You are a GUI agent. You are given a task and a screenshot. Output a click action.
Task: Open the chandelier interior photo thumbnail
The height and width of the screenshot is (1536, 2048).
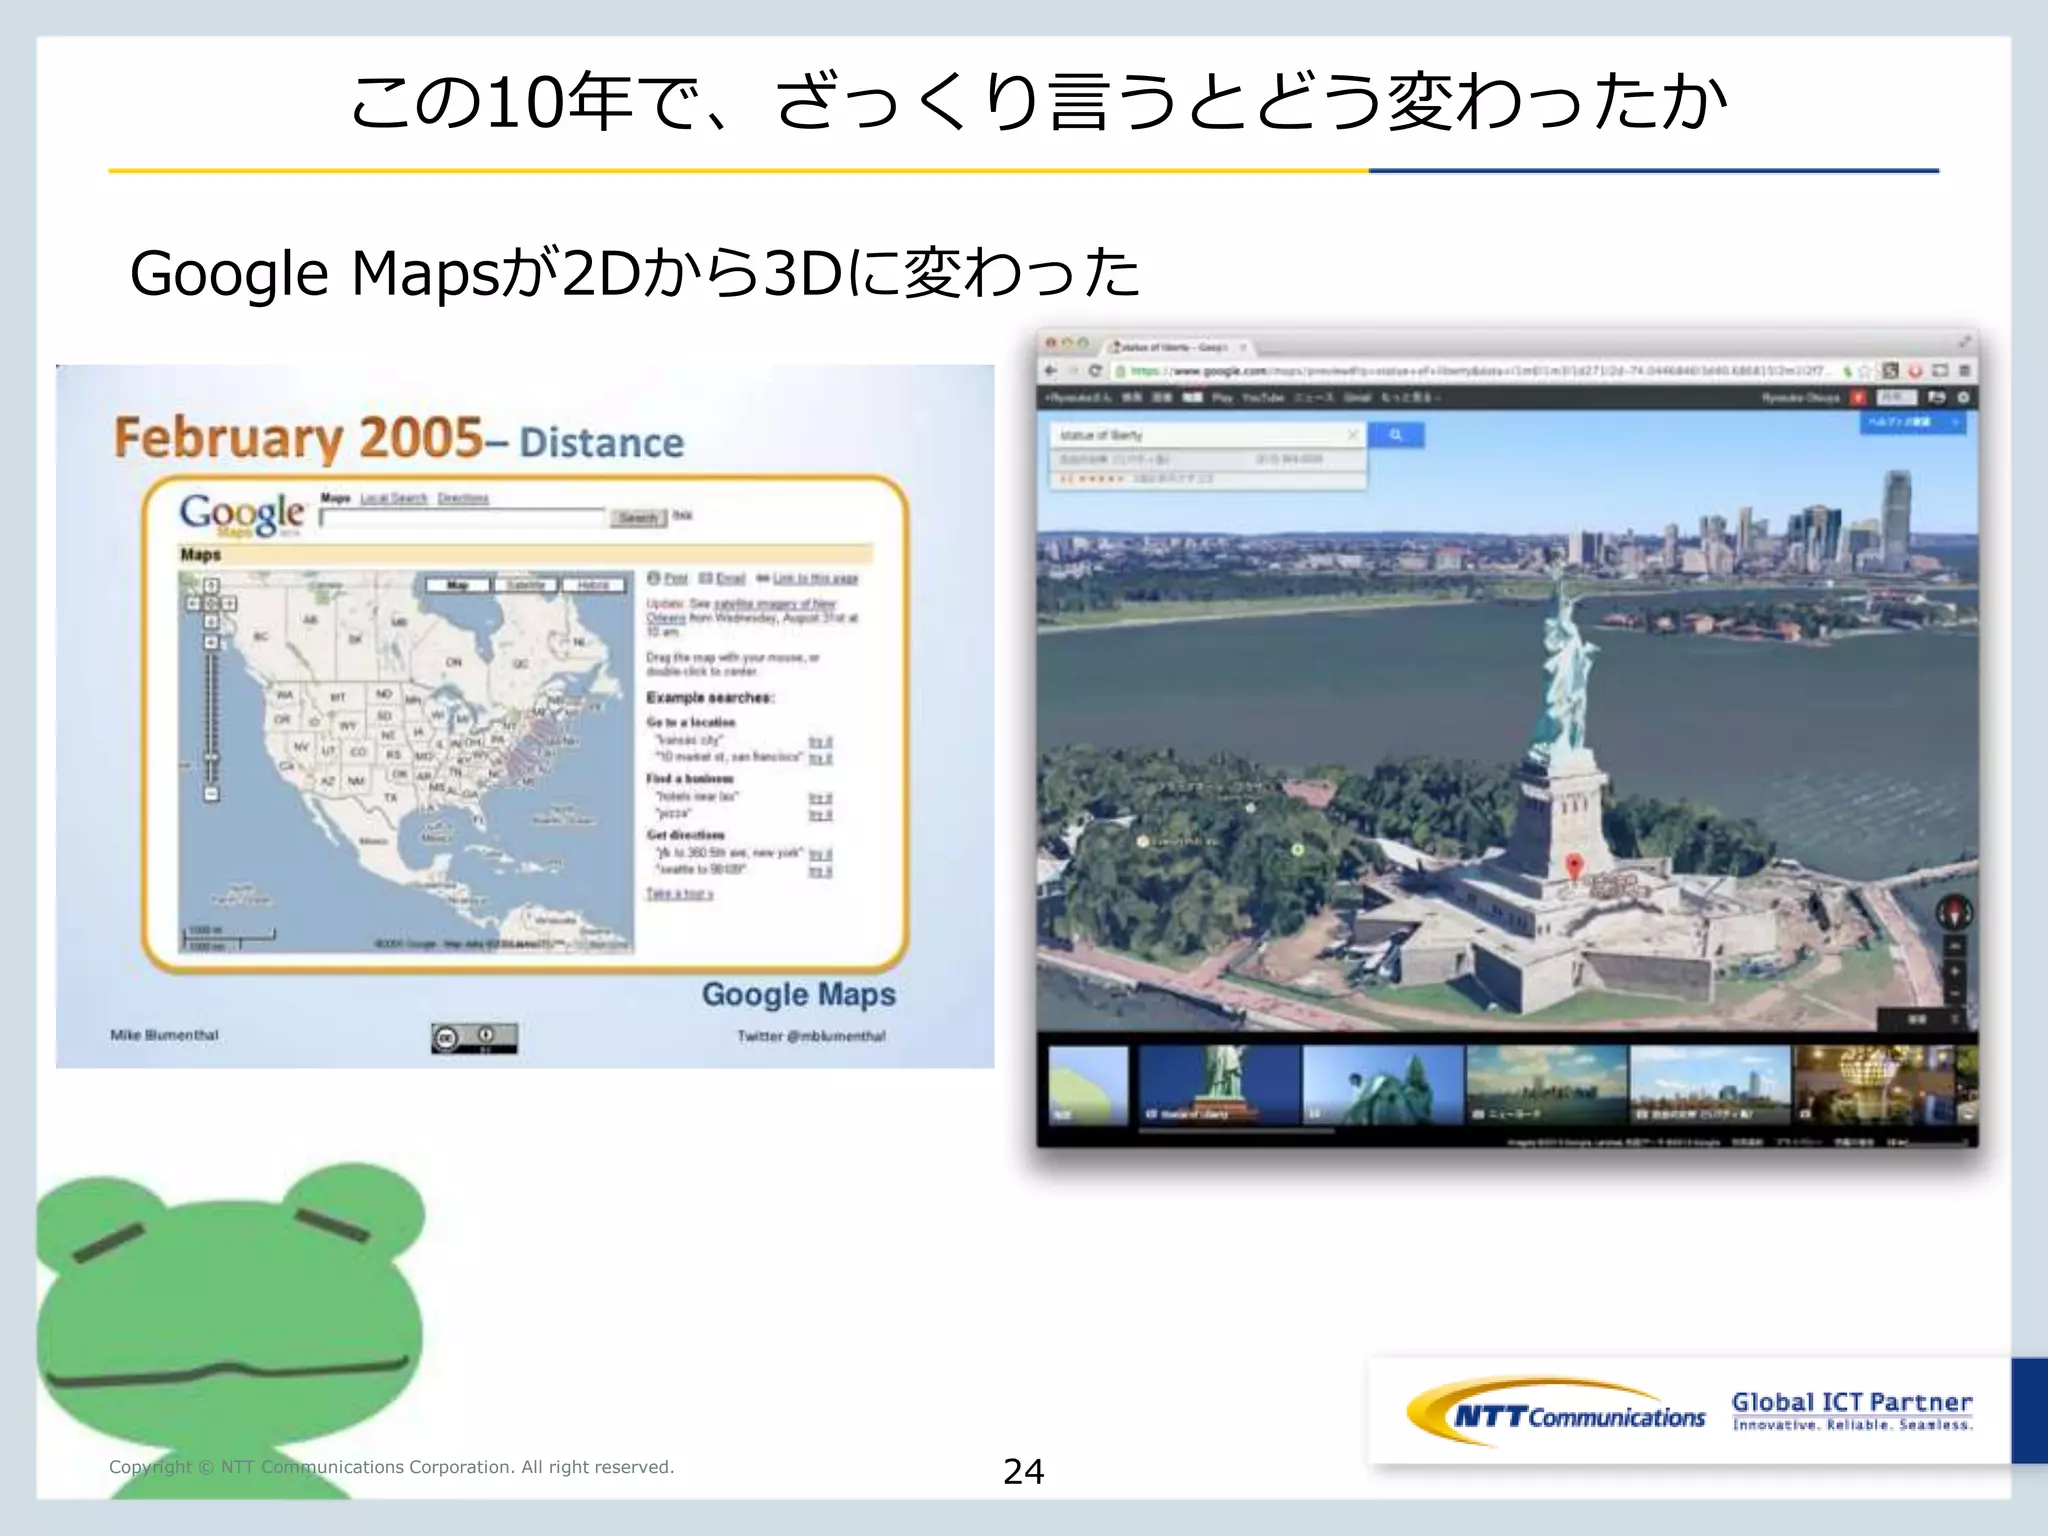[1873, 1085]
